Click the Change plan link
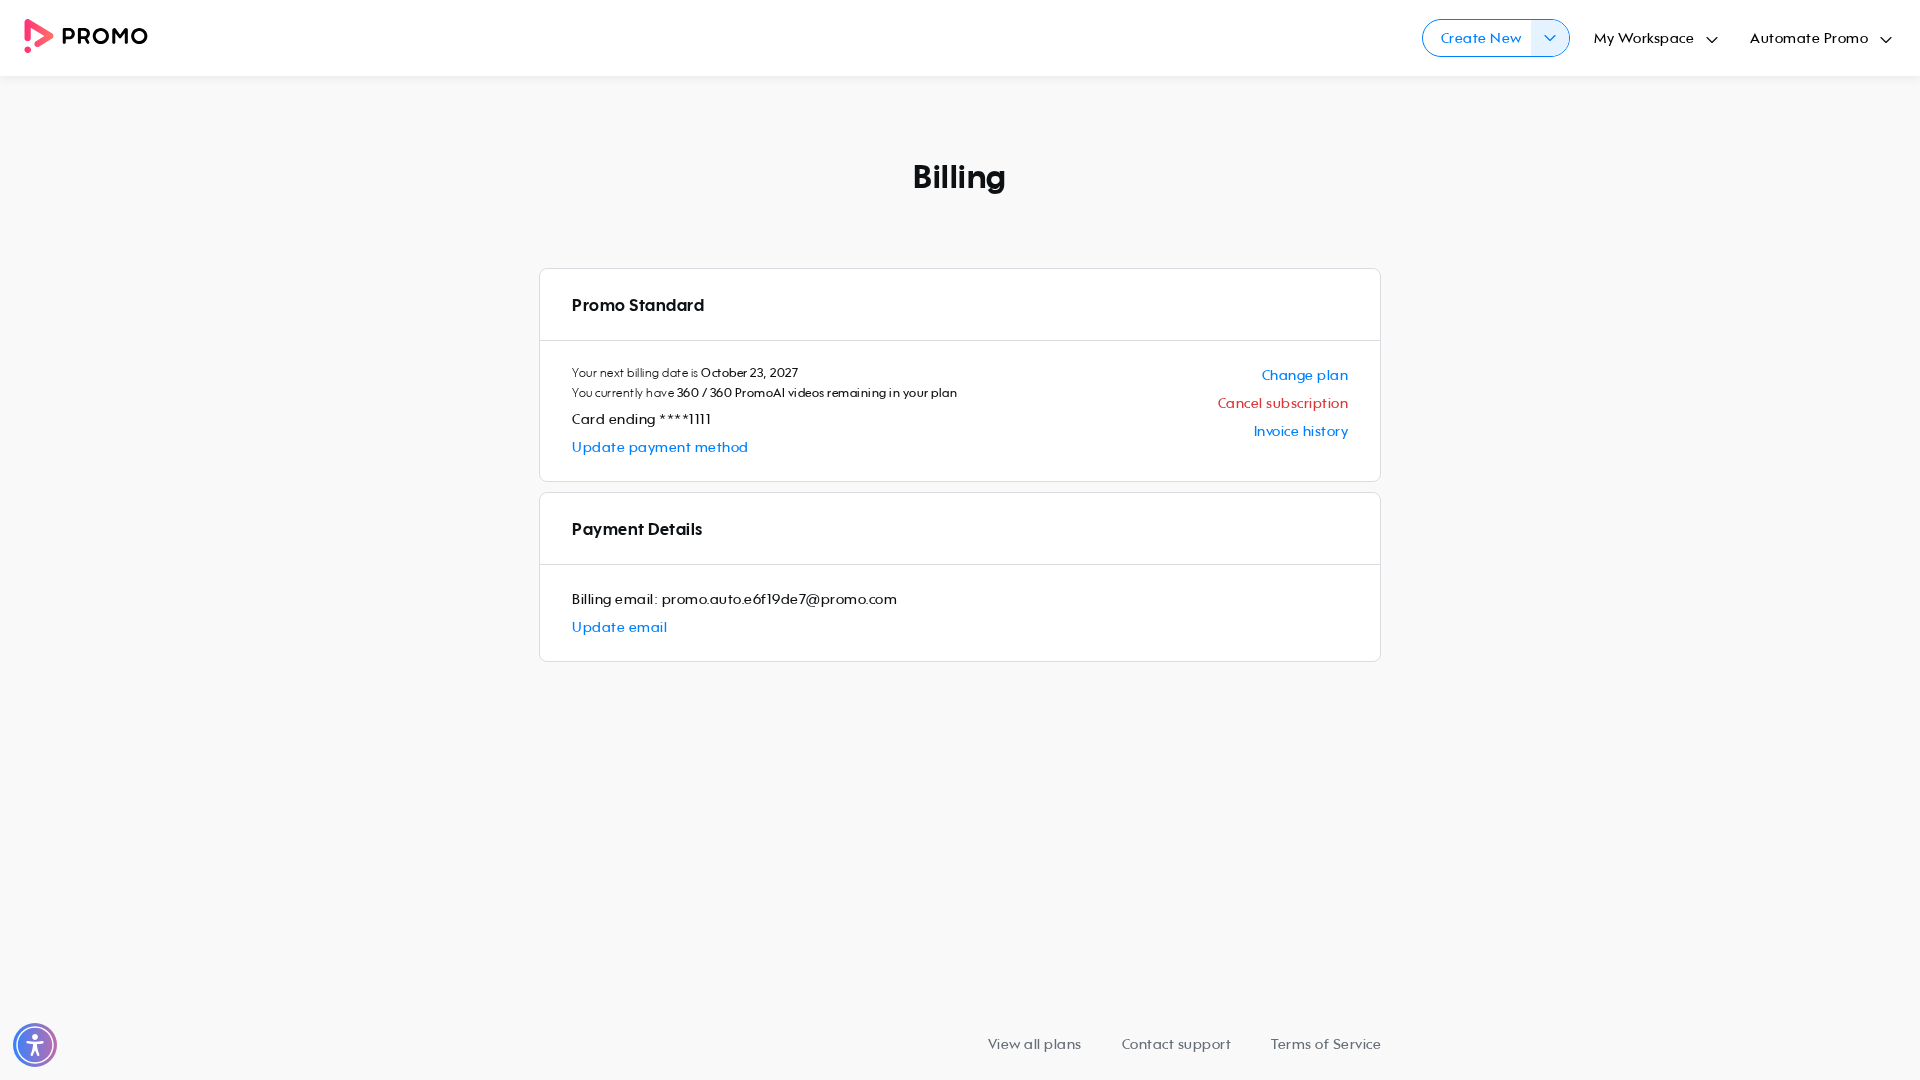 [x=1304, y=376]
